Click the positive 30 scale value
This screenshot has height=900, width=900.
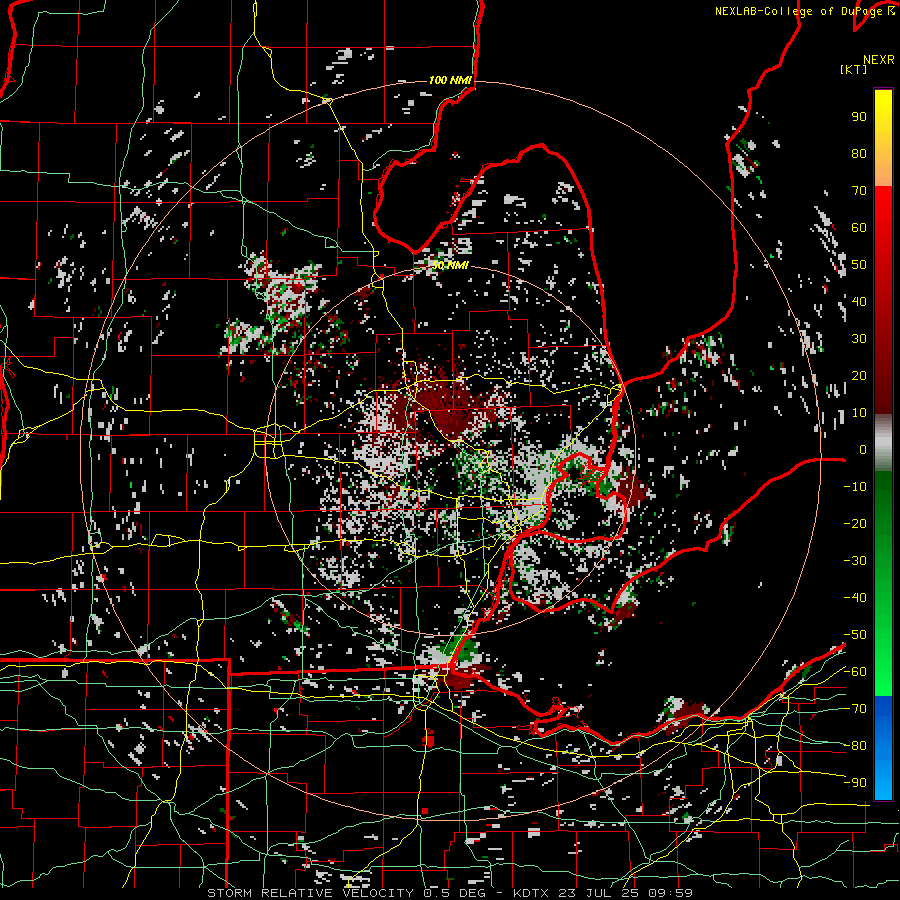[859, 339]
